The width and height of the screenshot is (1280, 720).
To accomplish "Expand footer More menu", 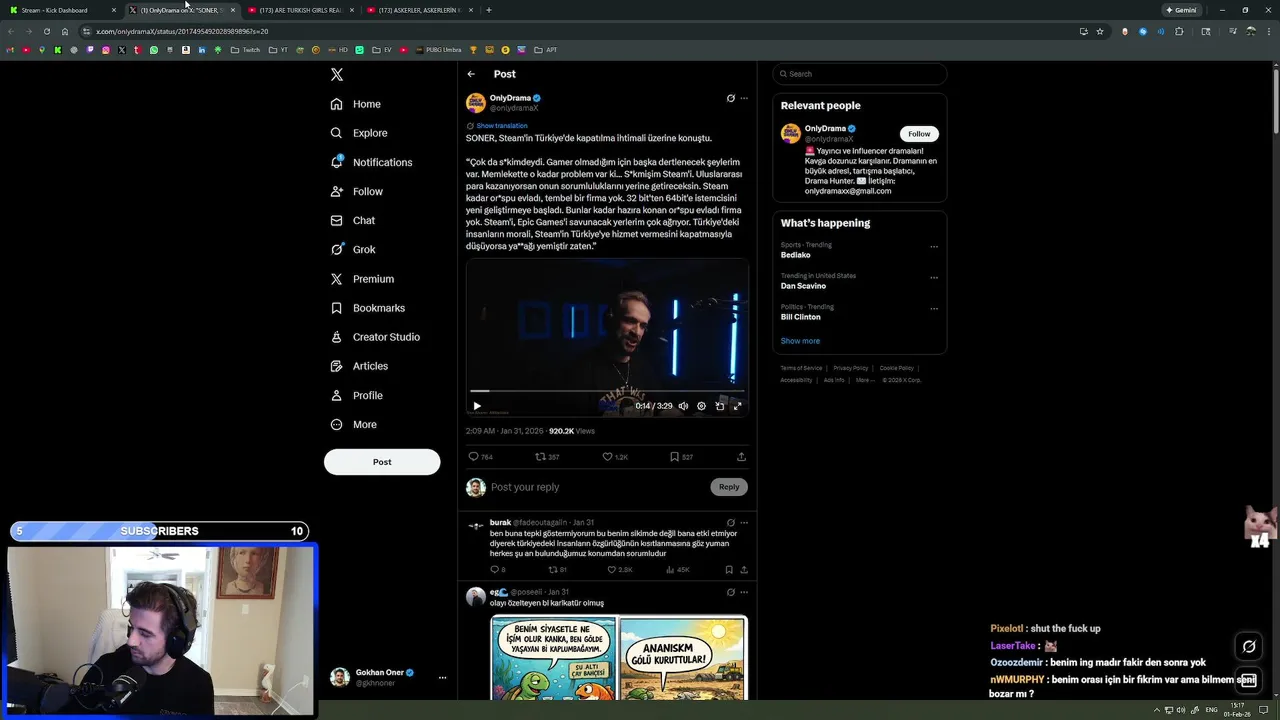I will [863, 380].
